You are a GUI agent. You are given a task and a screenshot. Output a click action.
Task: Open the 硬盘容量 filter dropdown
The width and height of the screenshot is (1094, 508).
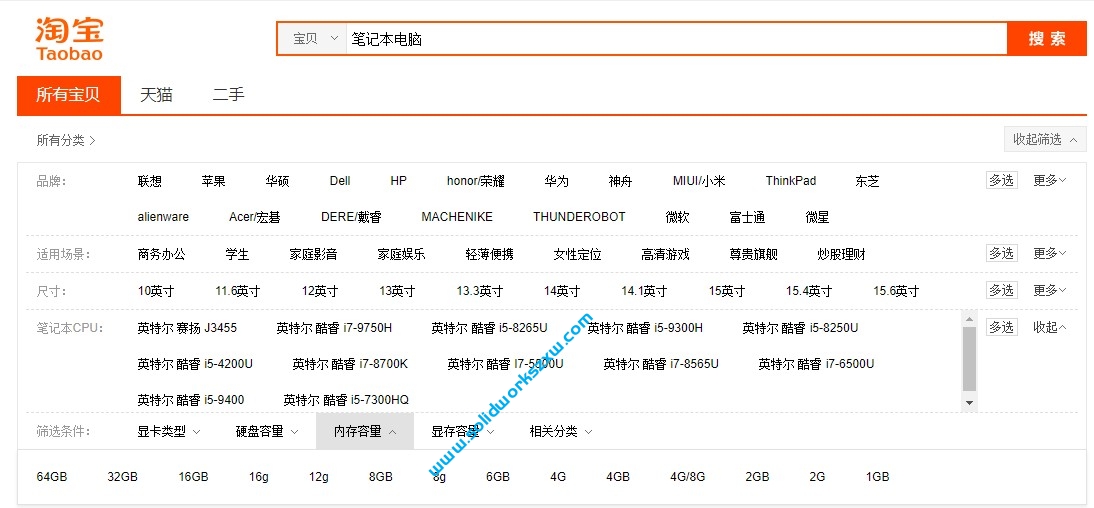click(x=267, y=432)
